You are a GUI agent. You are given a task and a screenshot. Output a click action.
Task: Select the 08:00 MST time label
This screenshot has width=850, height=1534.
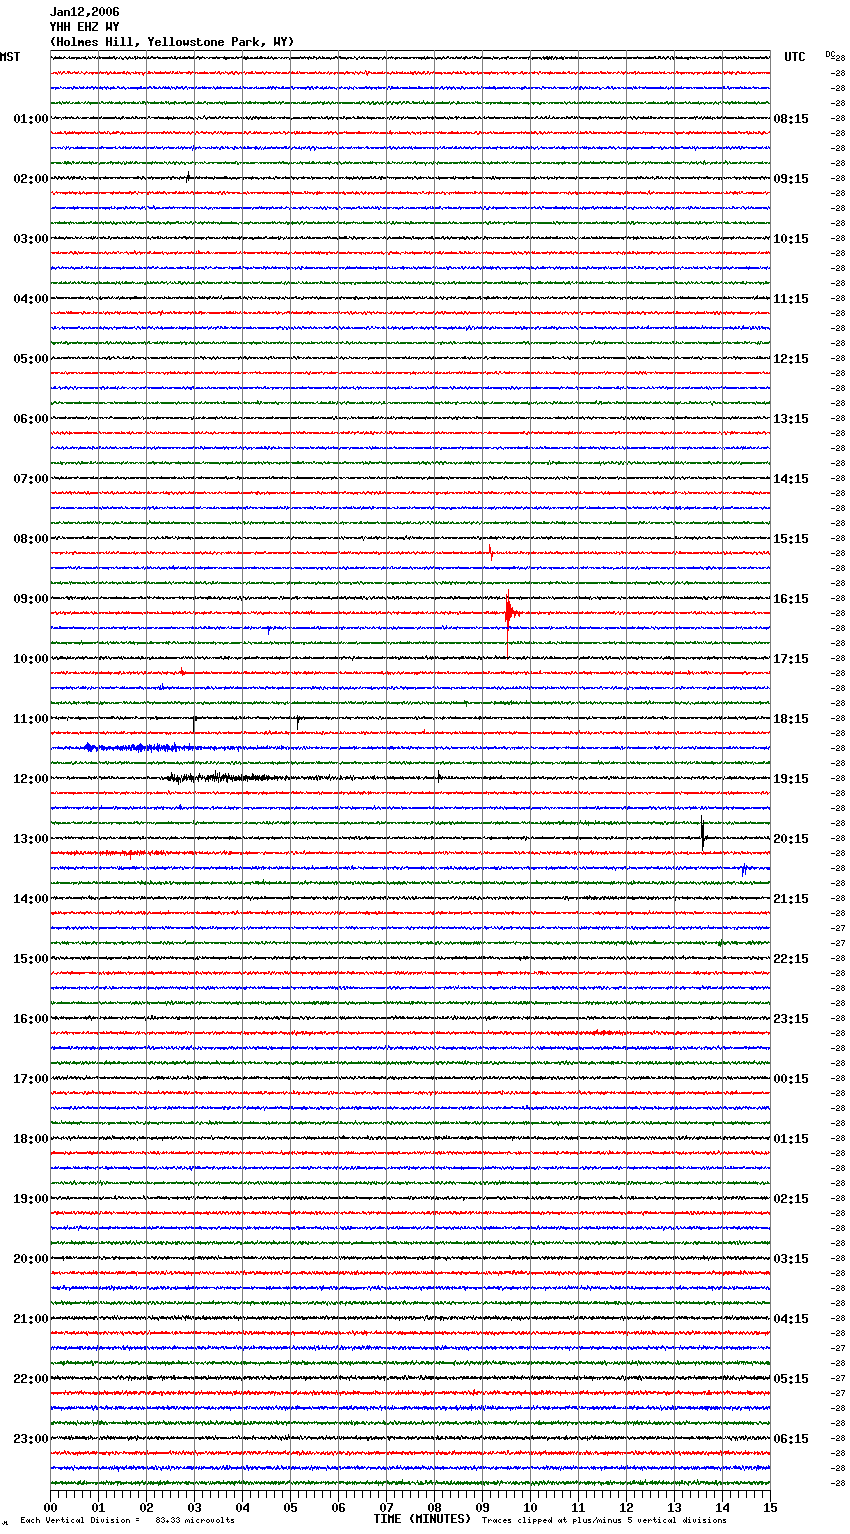point(30,539)
